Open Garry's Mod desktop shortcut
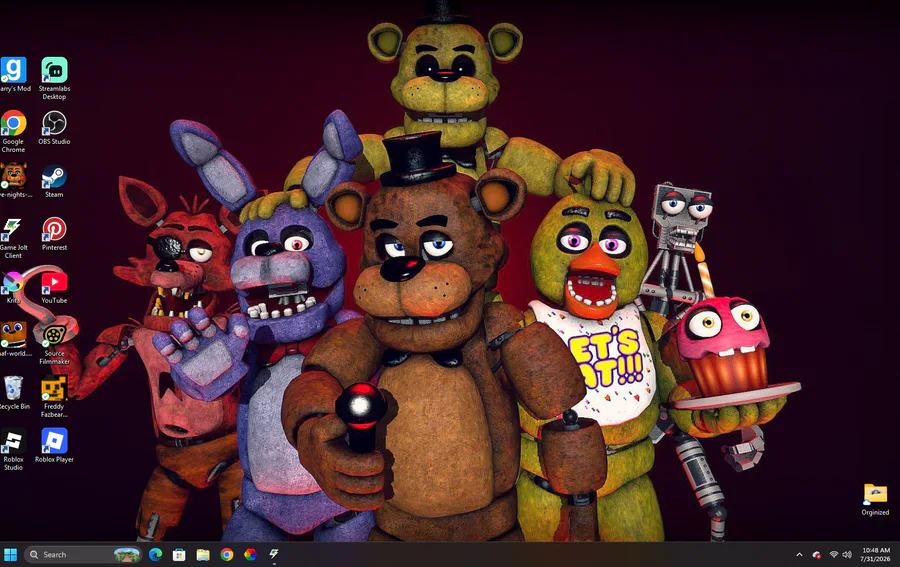The width and height of the screenshot is (900, 567). pos(14,75)
